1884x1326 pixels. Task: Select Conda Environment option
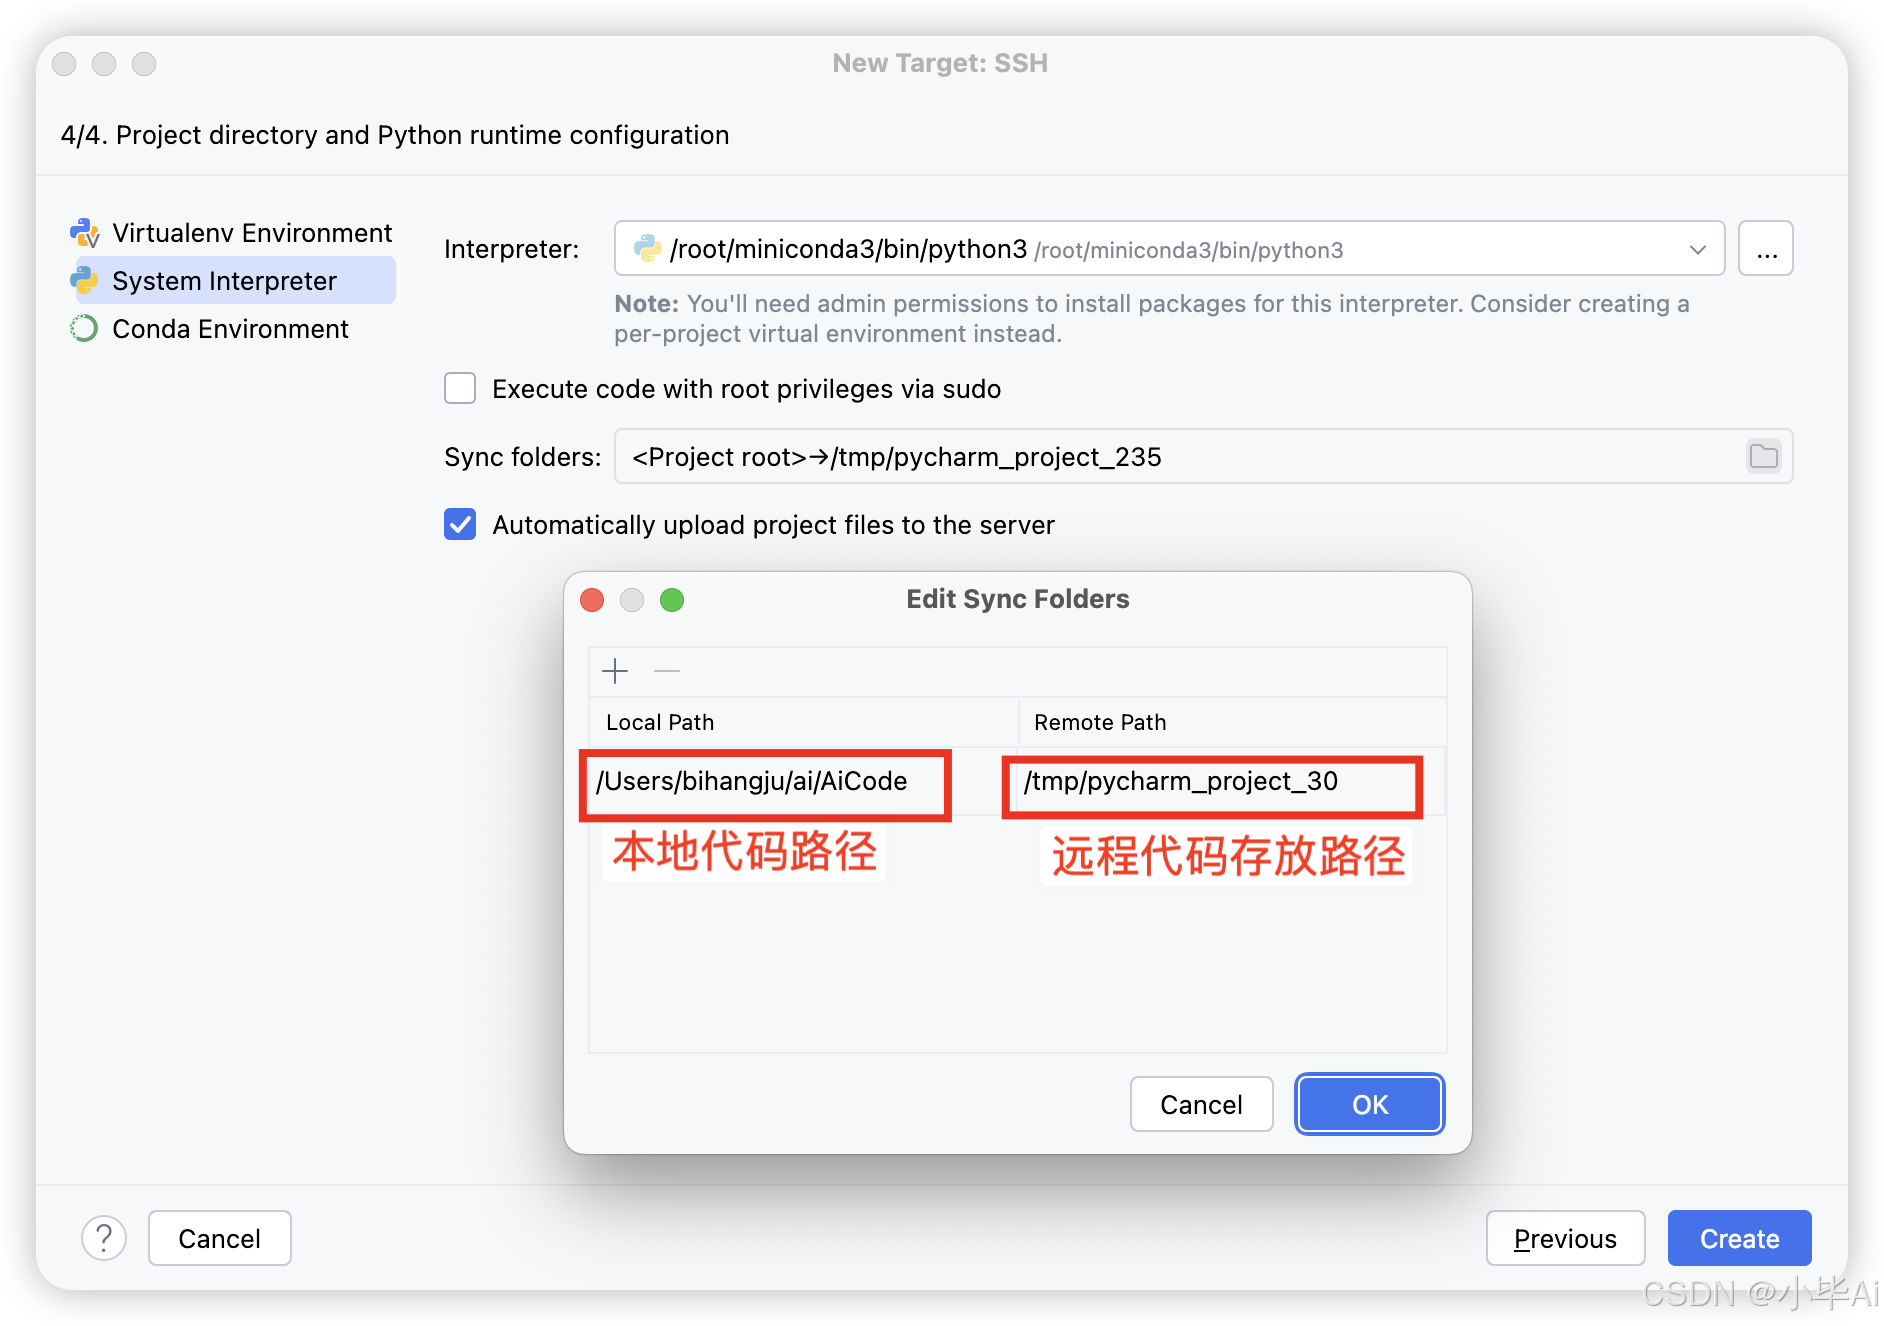230,329
